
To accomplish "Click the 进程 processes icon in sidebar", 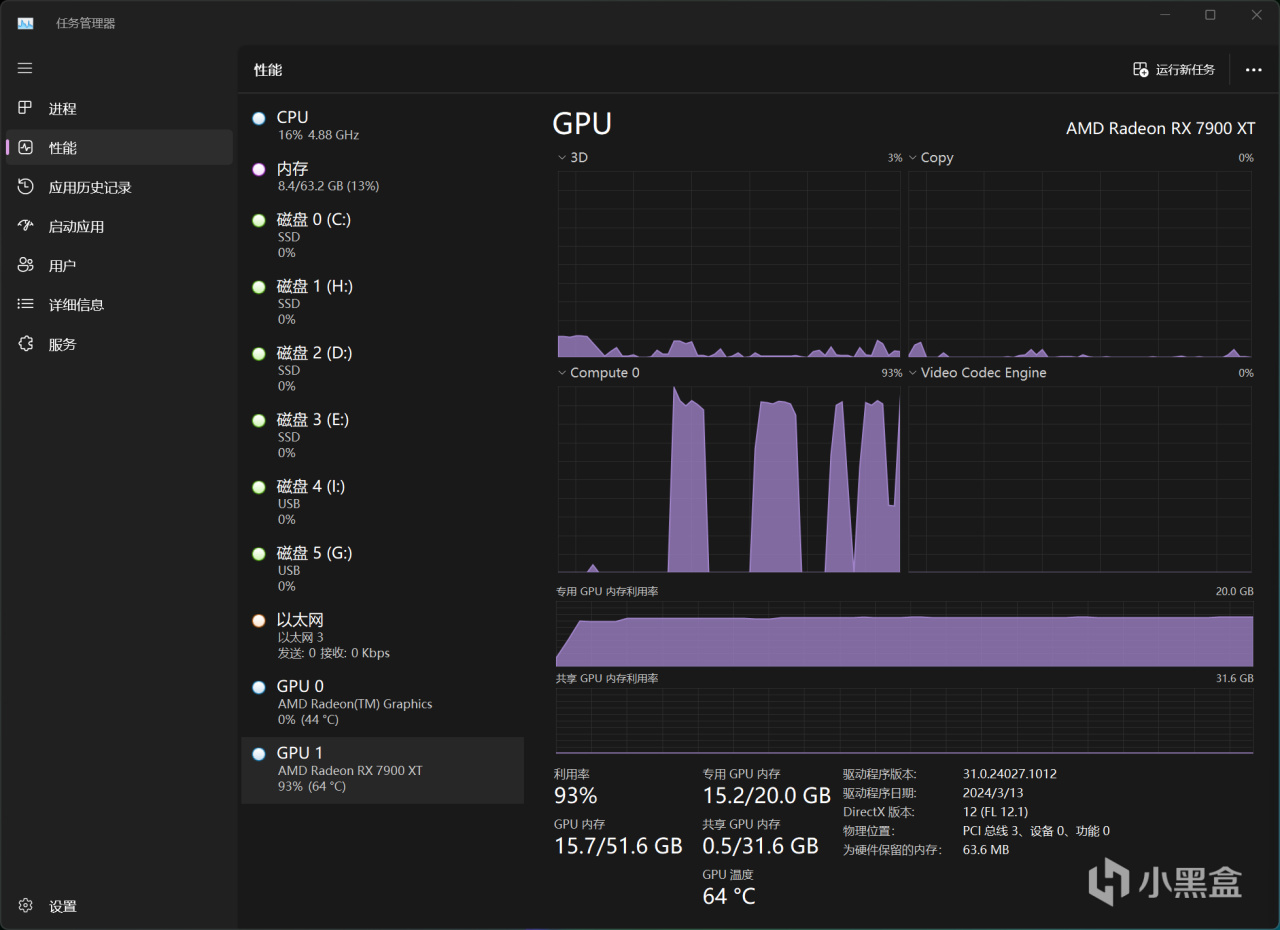I will (x=26, y=108).
